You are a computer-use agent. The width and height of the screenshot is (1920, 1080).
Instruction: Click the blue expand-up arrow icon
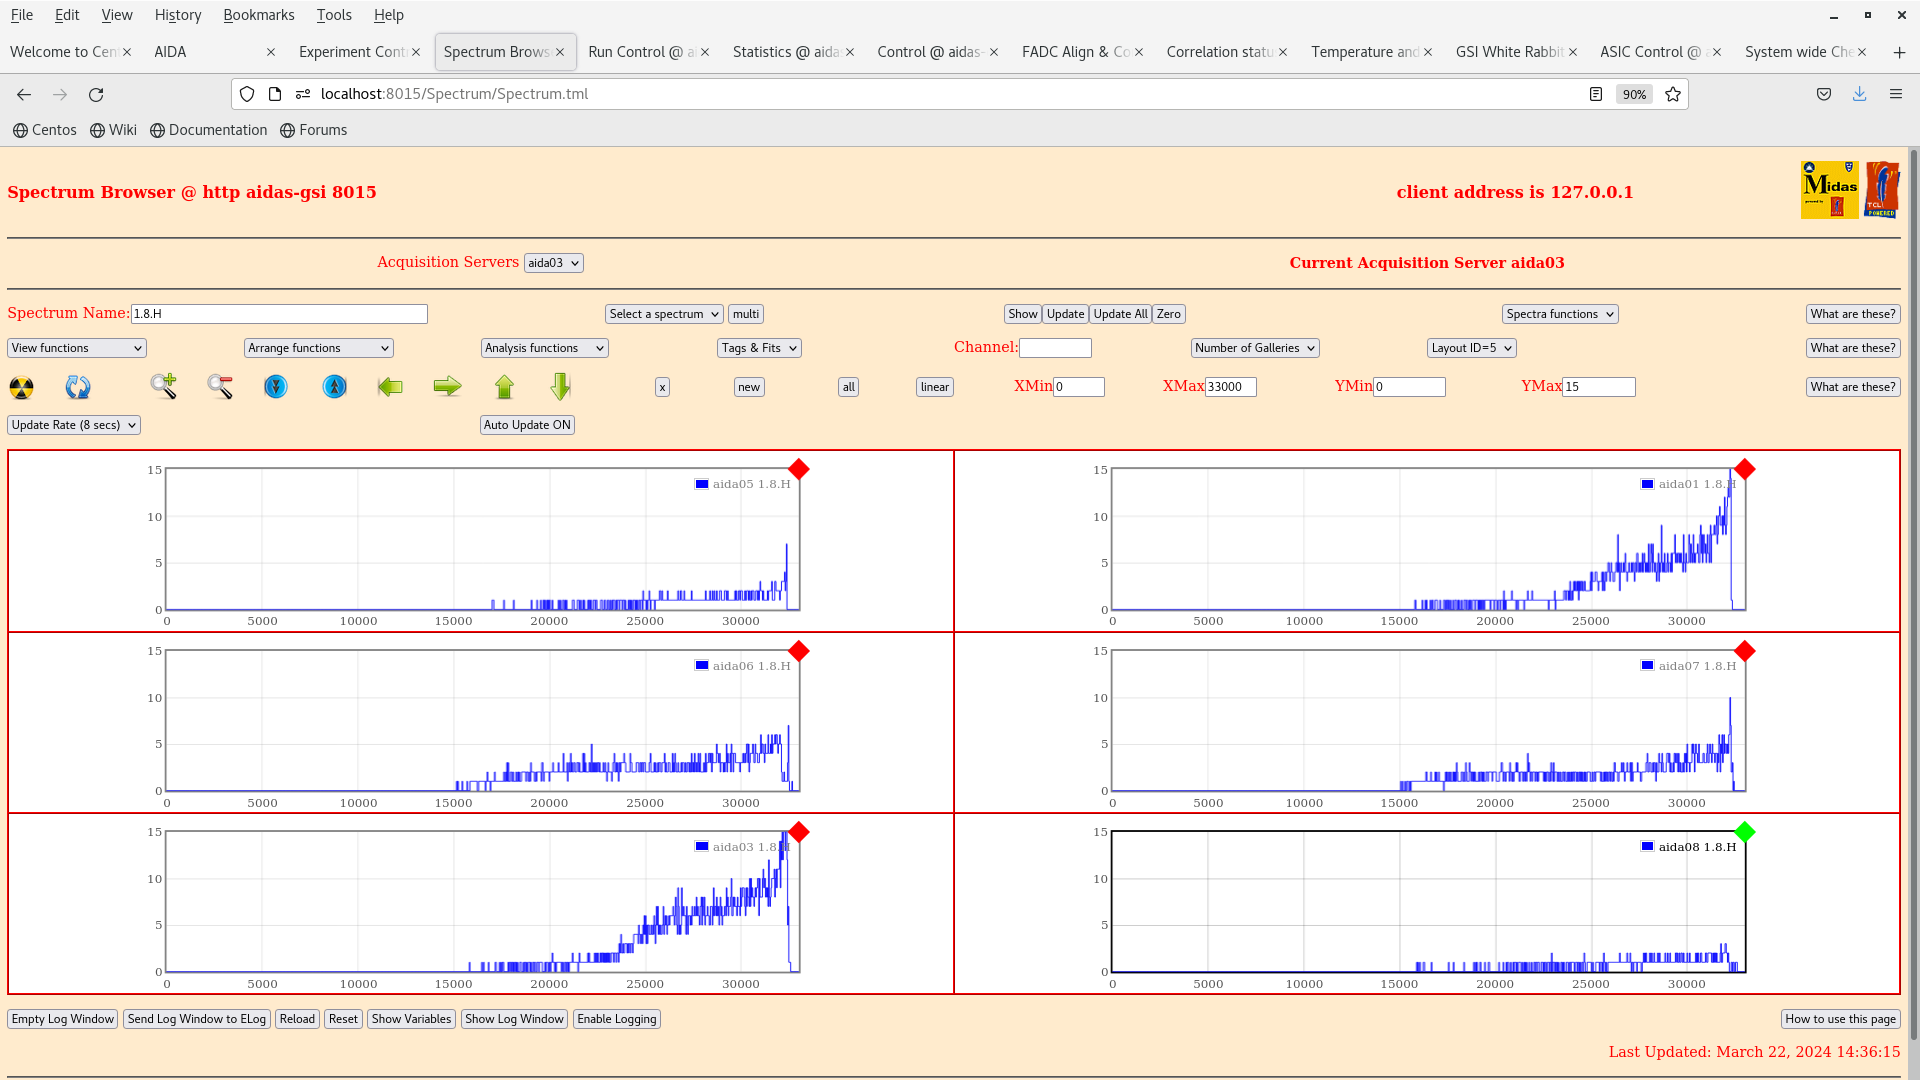335,386
